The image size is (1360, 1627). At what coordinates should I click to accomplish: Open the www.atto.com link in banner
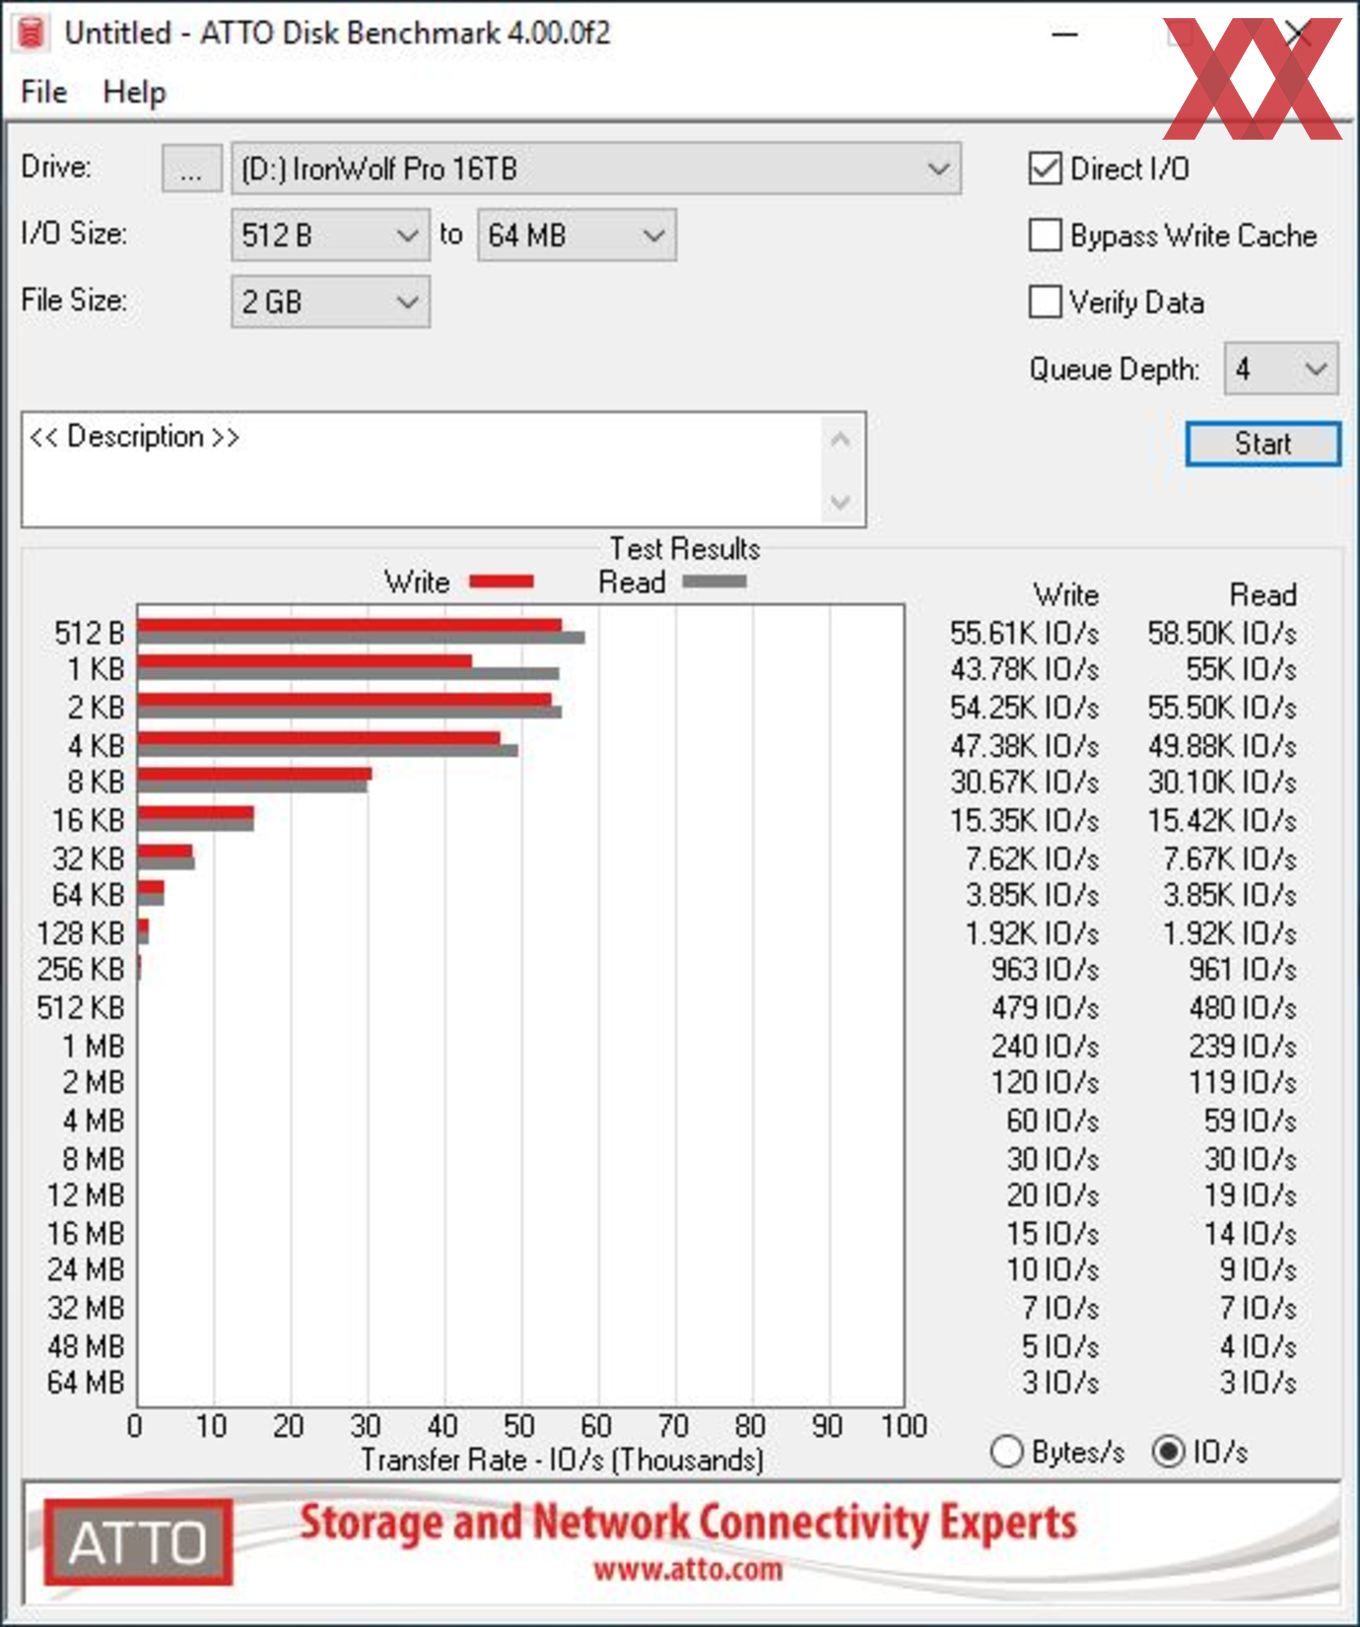pos(688,1568)
